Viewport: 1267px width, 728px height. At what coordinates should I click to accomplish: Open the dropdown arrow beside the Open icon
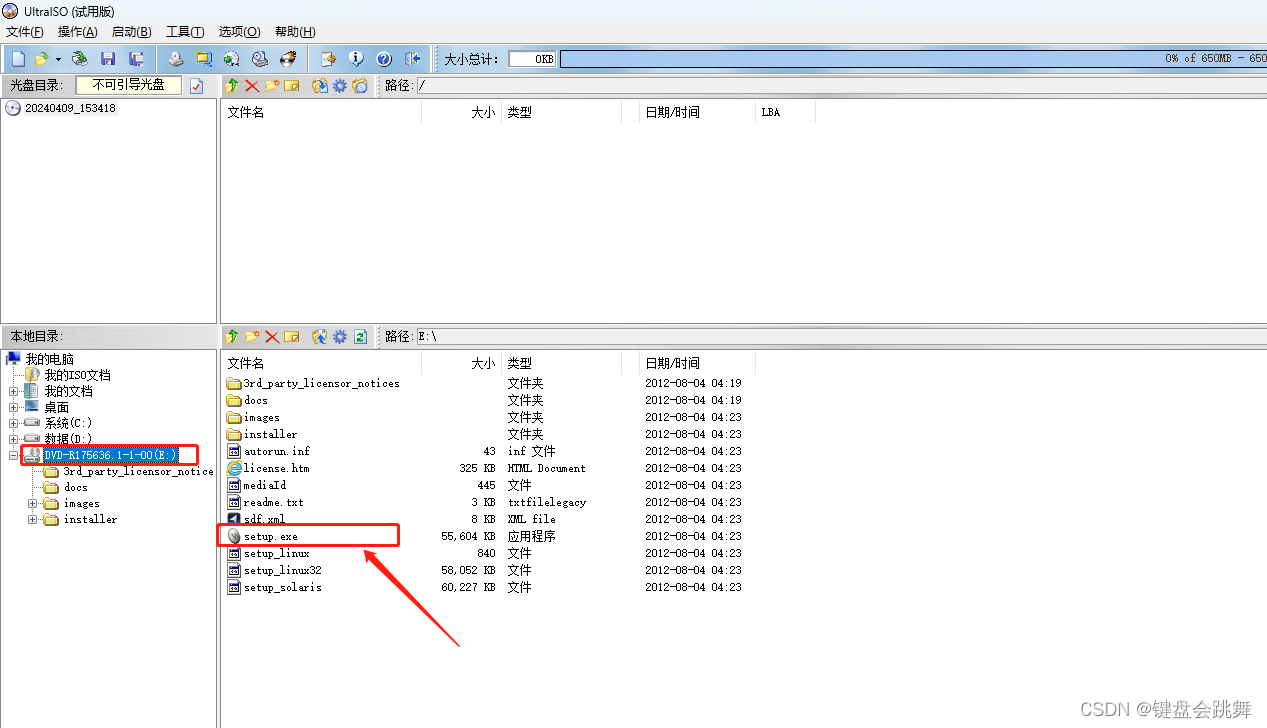coord(59,60)
